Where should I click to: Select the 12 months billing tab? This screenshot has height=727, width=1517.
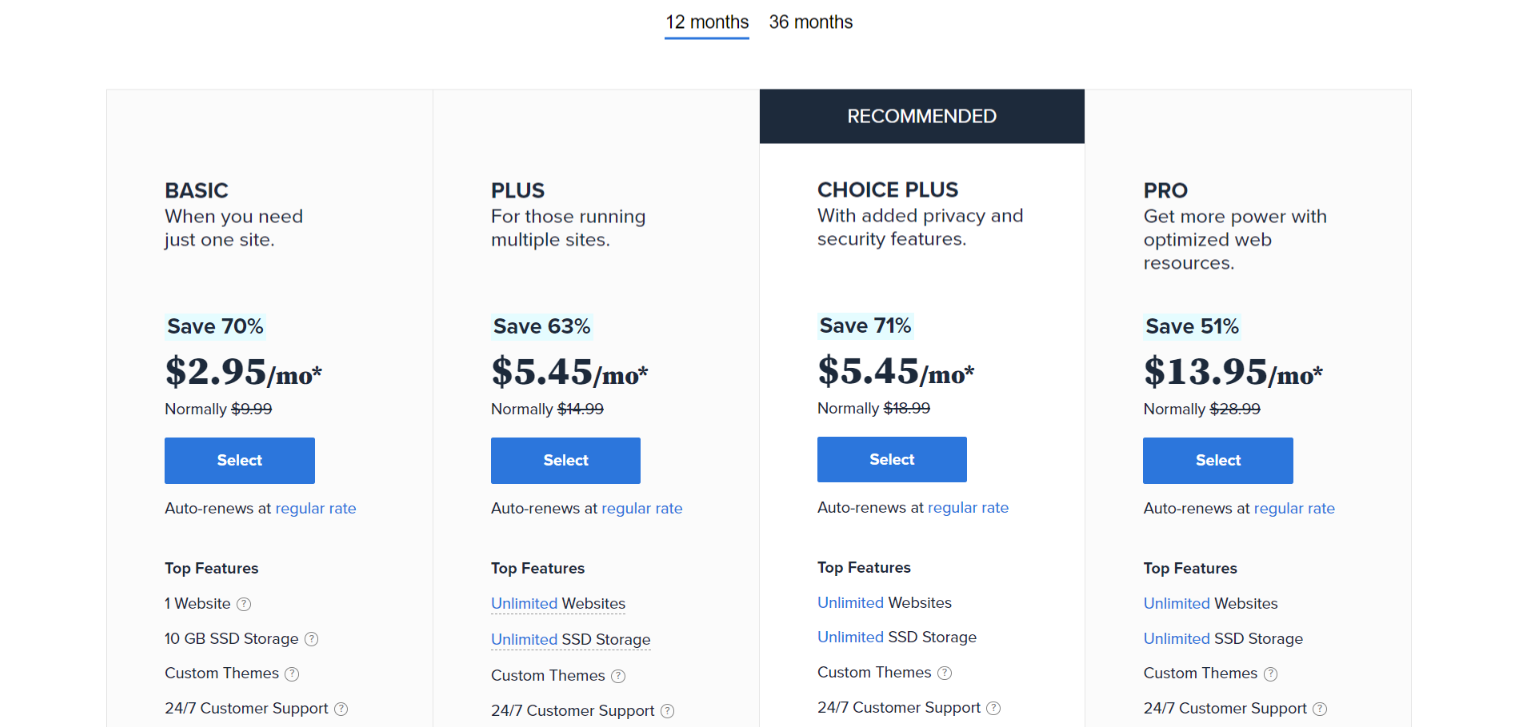coord(707,22)
